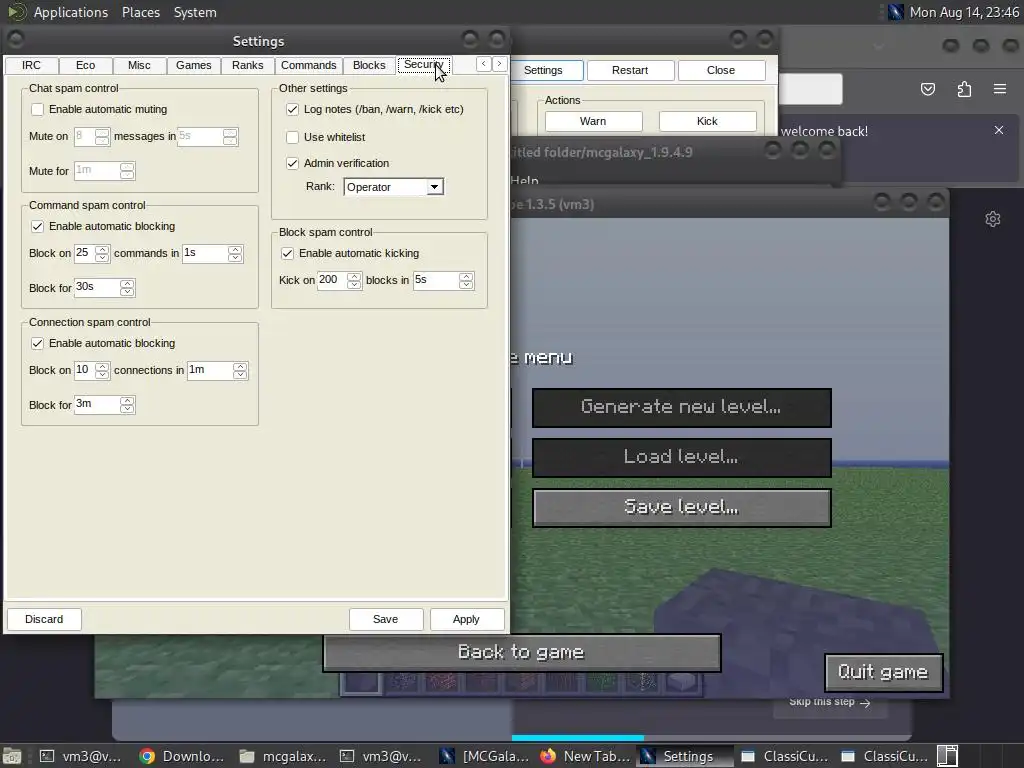Toggle Log notes checkbox
The height and width of the screenshot is (768, 1024).
click(292, 109)
